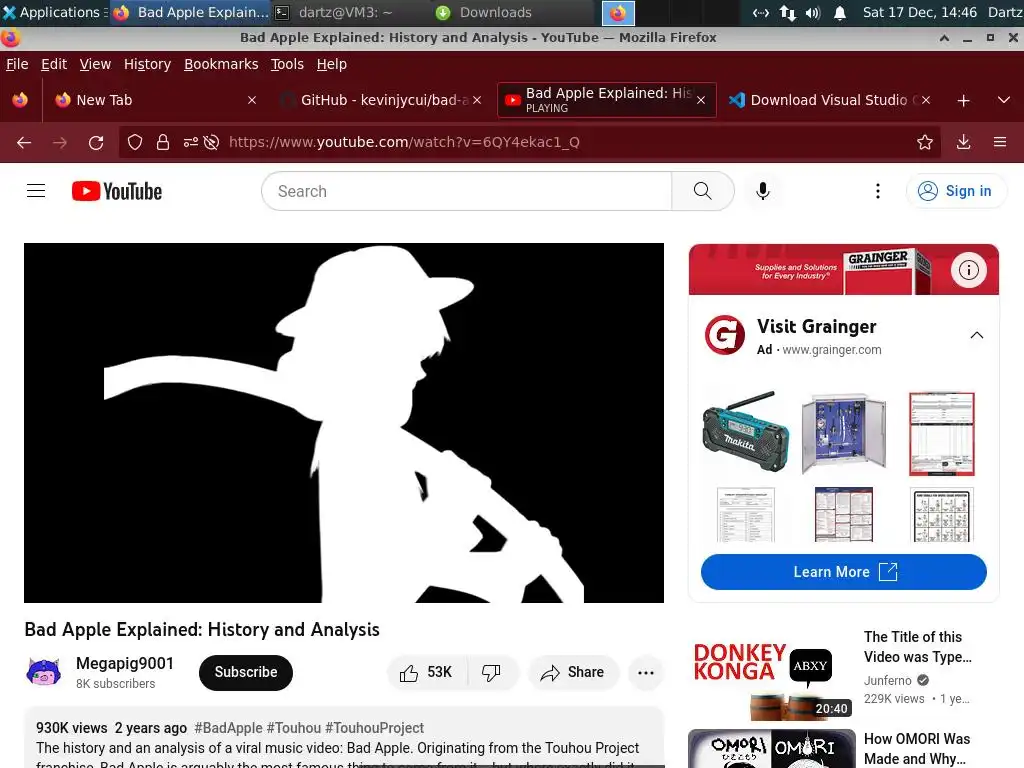1024x768 pixels.
Task: Like the video with thumbs up
Action: [x=426, y=673]
